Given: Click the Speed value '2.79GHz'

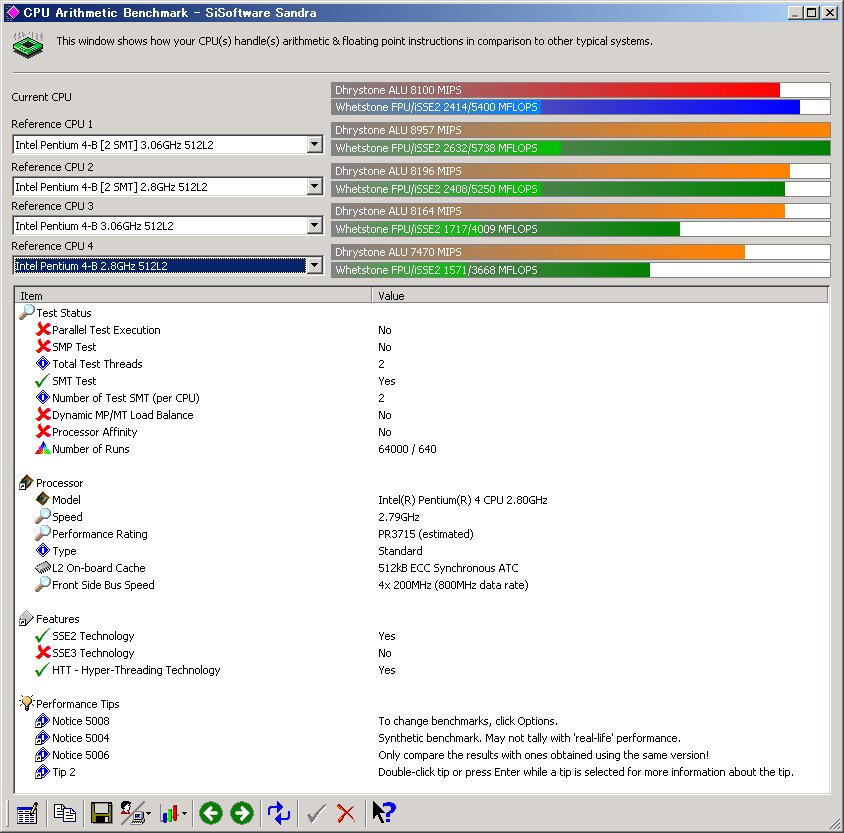Looking at the screenshot, I should coord(399,517).
